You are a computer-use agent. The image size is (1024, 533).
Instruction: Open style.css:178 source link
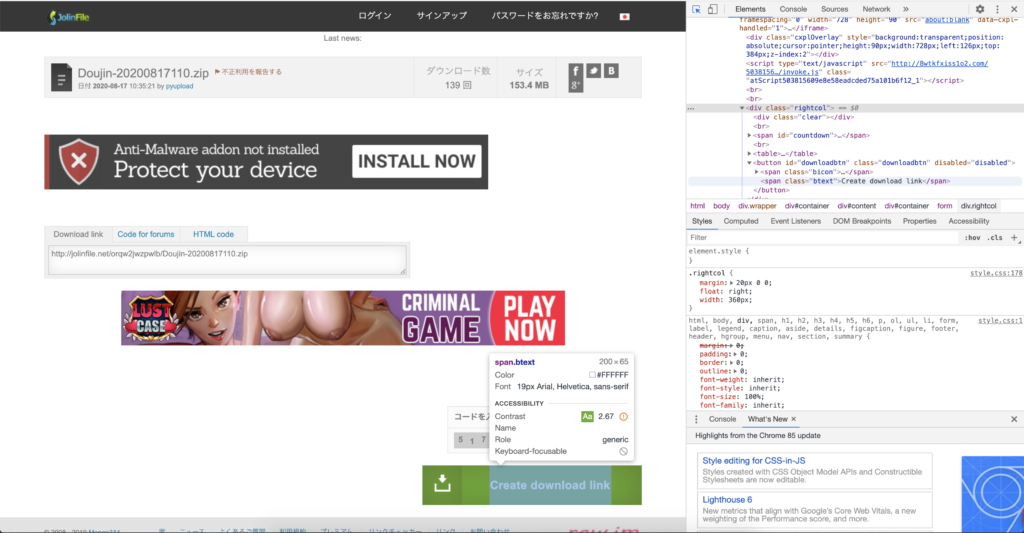pos(996,273)
